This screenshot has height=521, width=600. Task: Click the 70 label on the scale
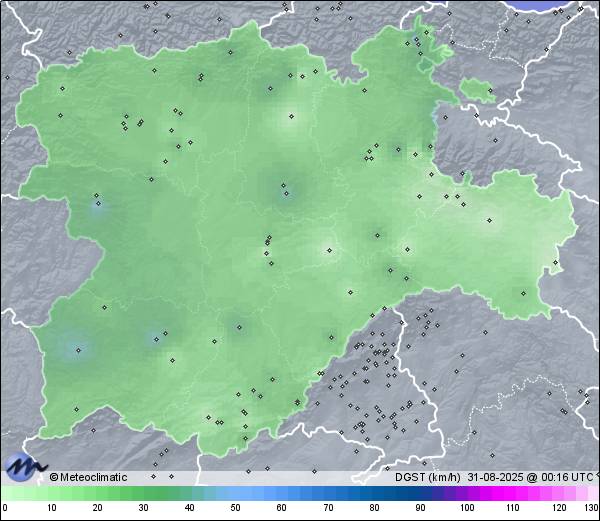pos(328,508)
